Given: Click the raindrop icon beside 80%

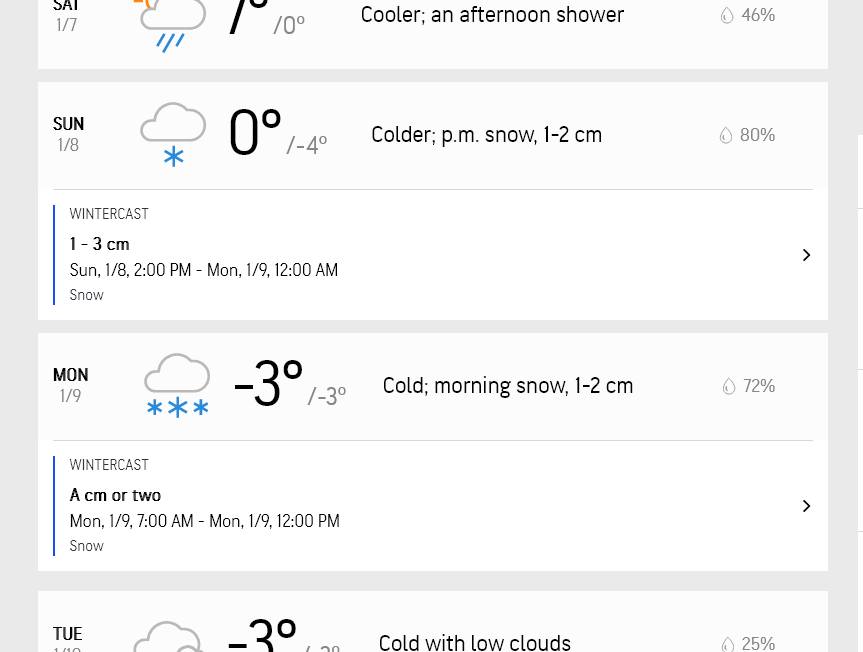Looking at the screenshot, I should pyautogui.click(x=726, y=135).
